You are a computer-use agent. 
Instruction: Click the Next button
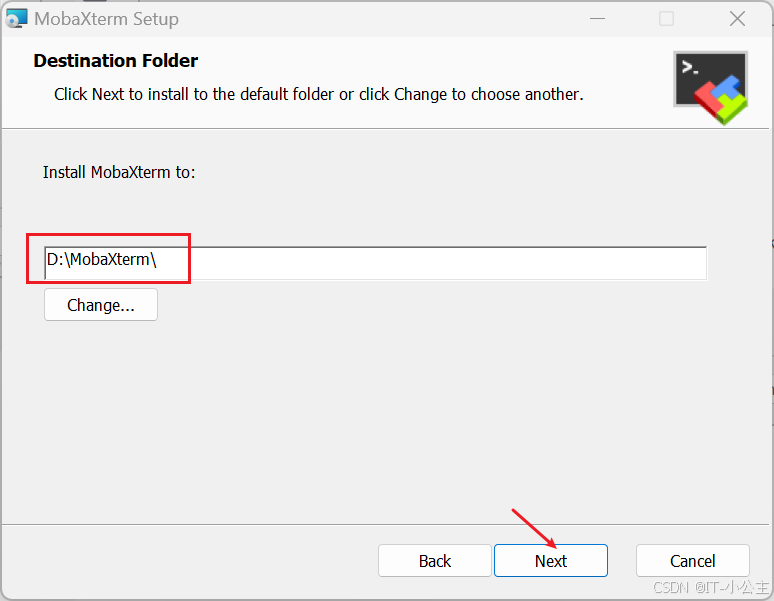pyautogui.click(x=550, y=561)
